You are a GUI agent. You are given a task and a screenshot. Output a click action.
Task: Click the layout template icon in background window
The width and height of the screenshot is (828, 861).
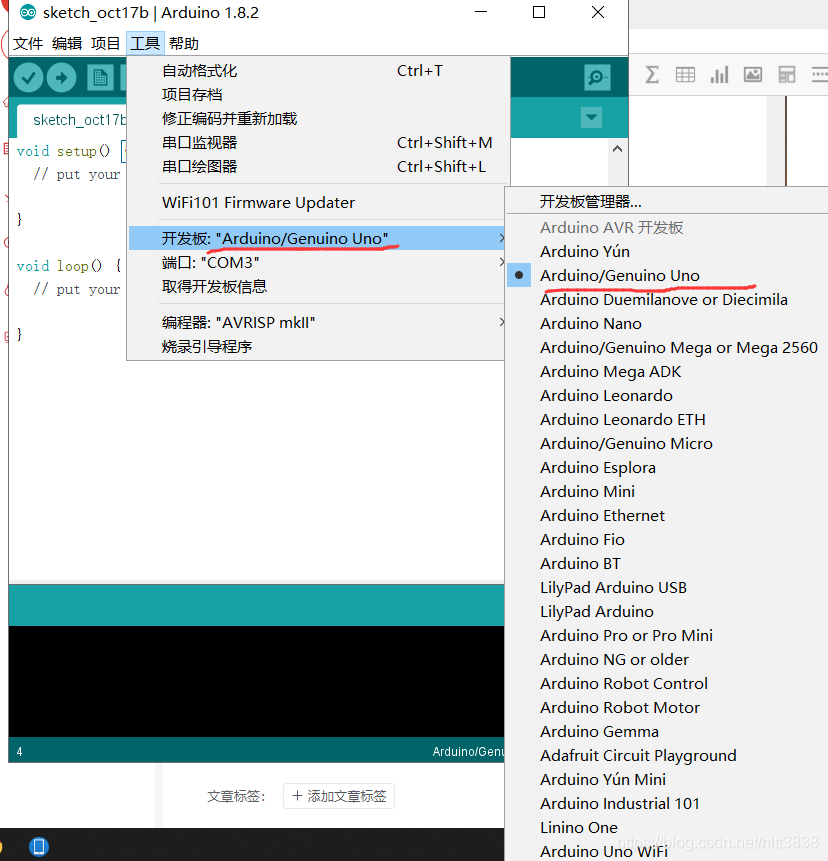787,74
